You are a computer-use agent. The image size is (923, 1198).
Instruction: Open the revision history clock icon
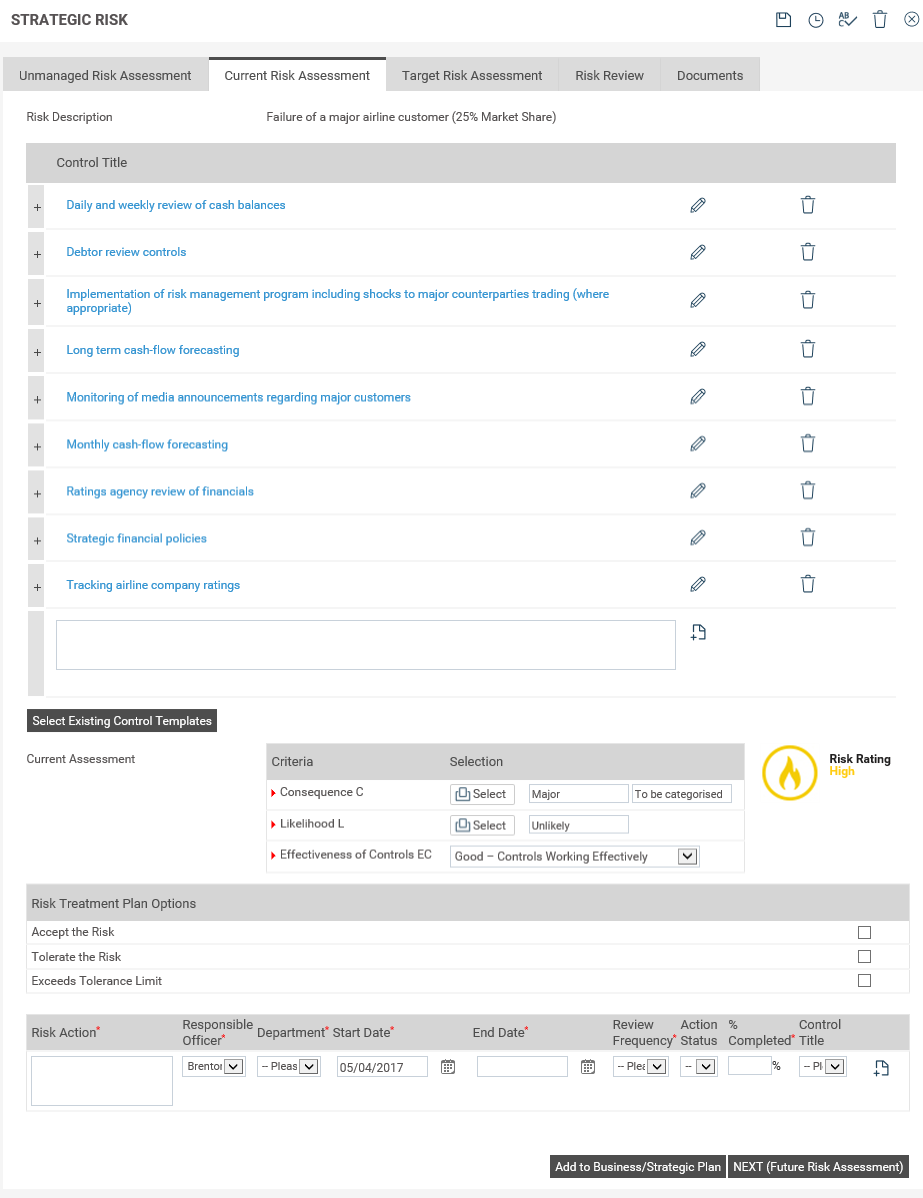coord(816,19)
